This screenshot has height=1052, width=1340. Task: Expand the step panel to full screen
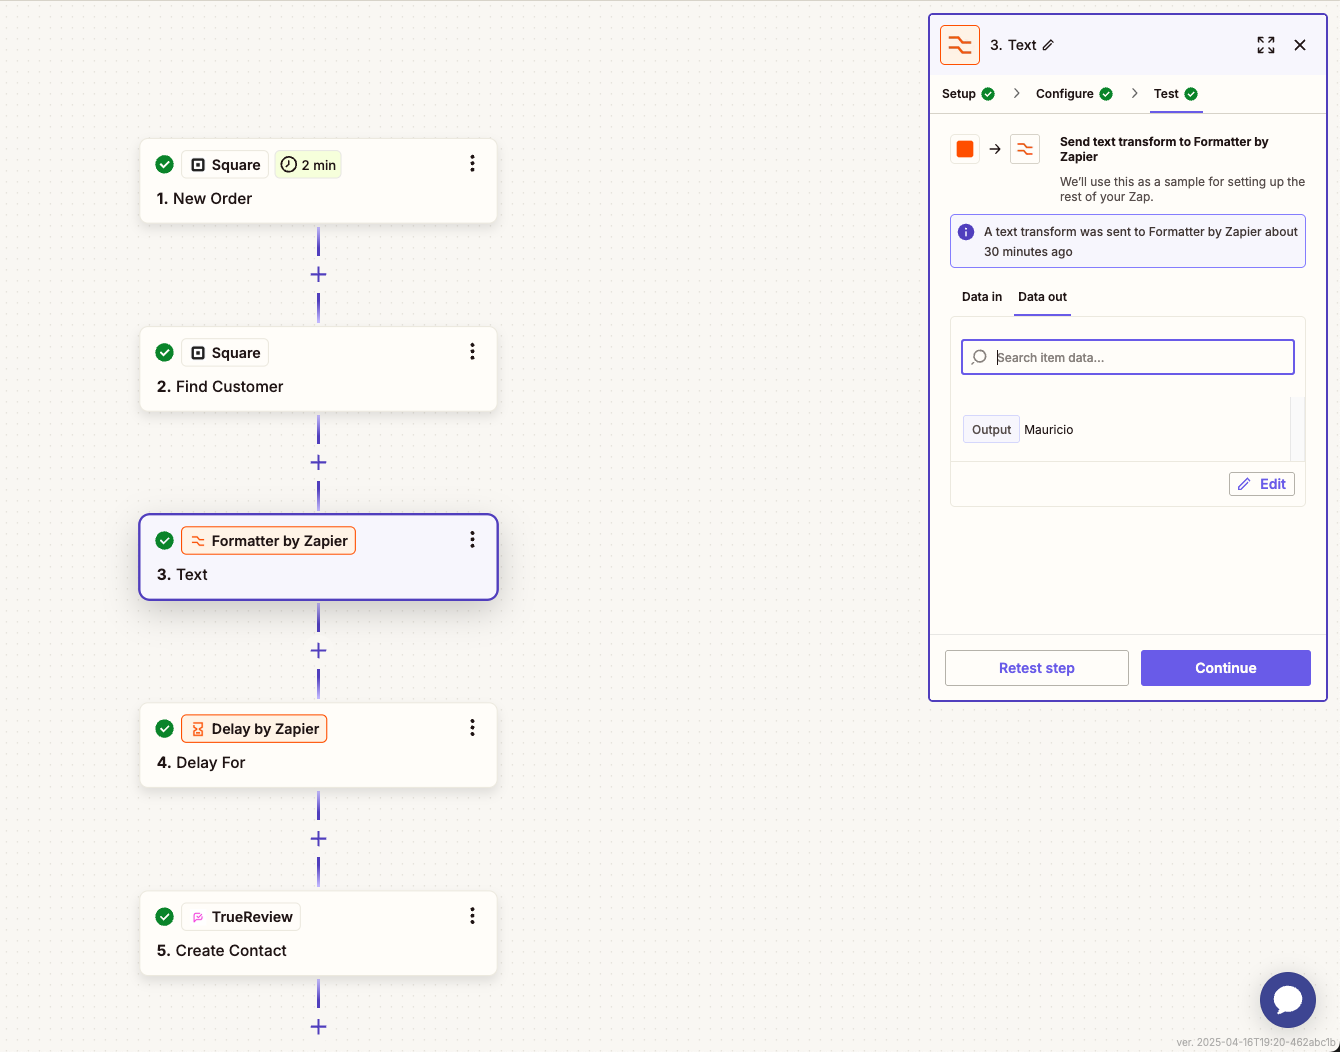[1266, 45]
